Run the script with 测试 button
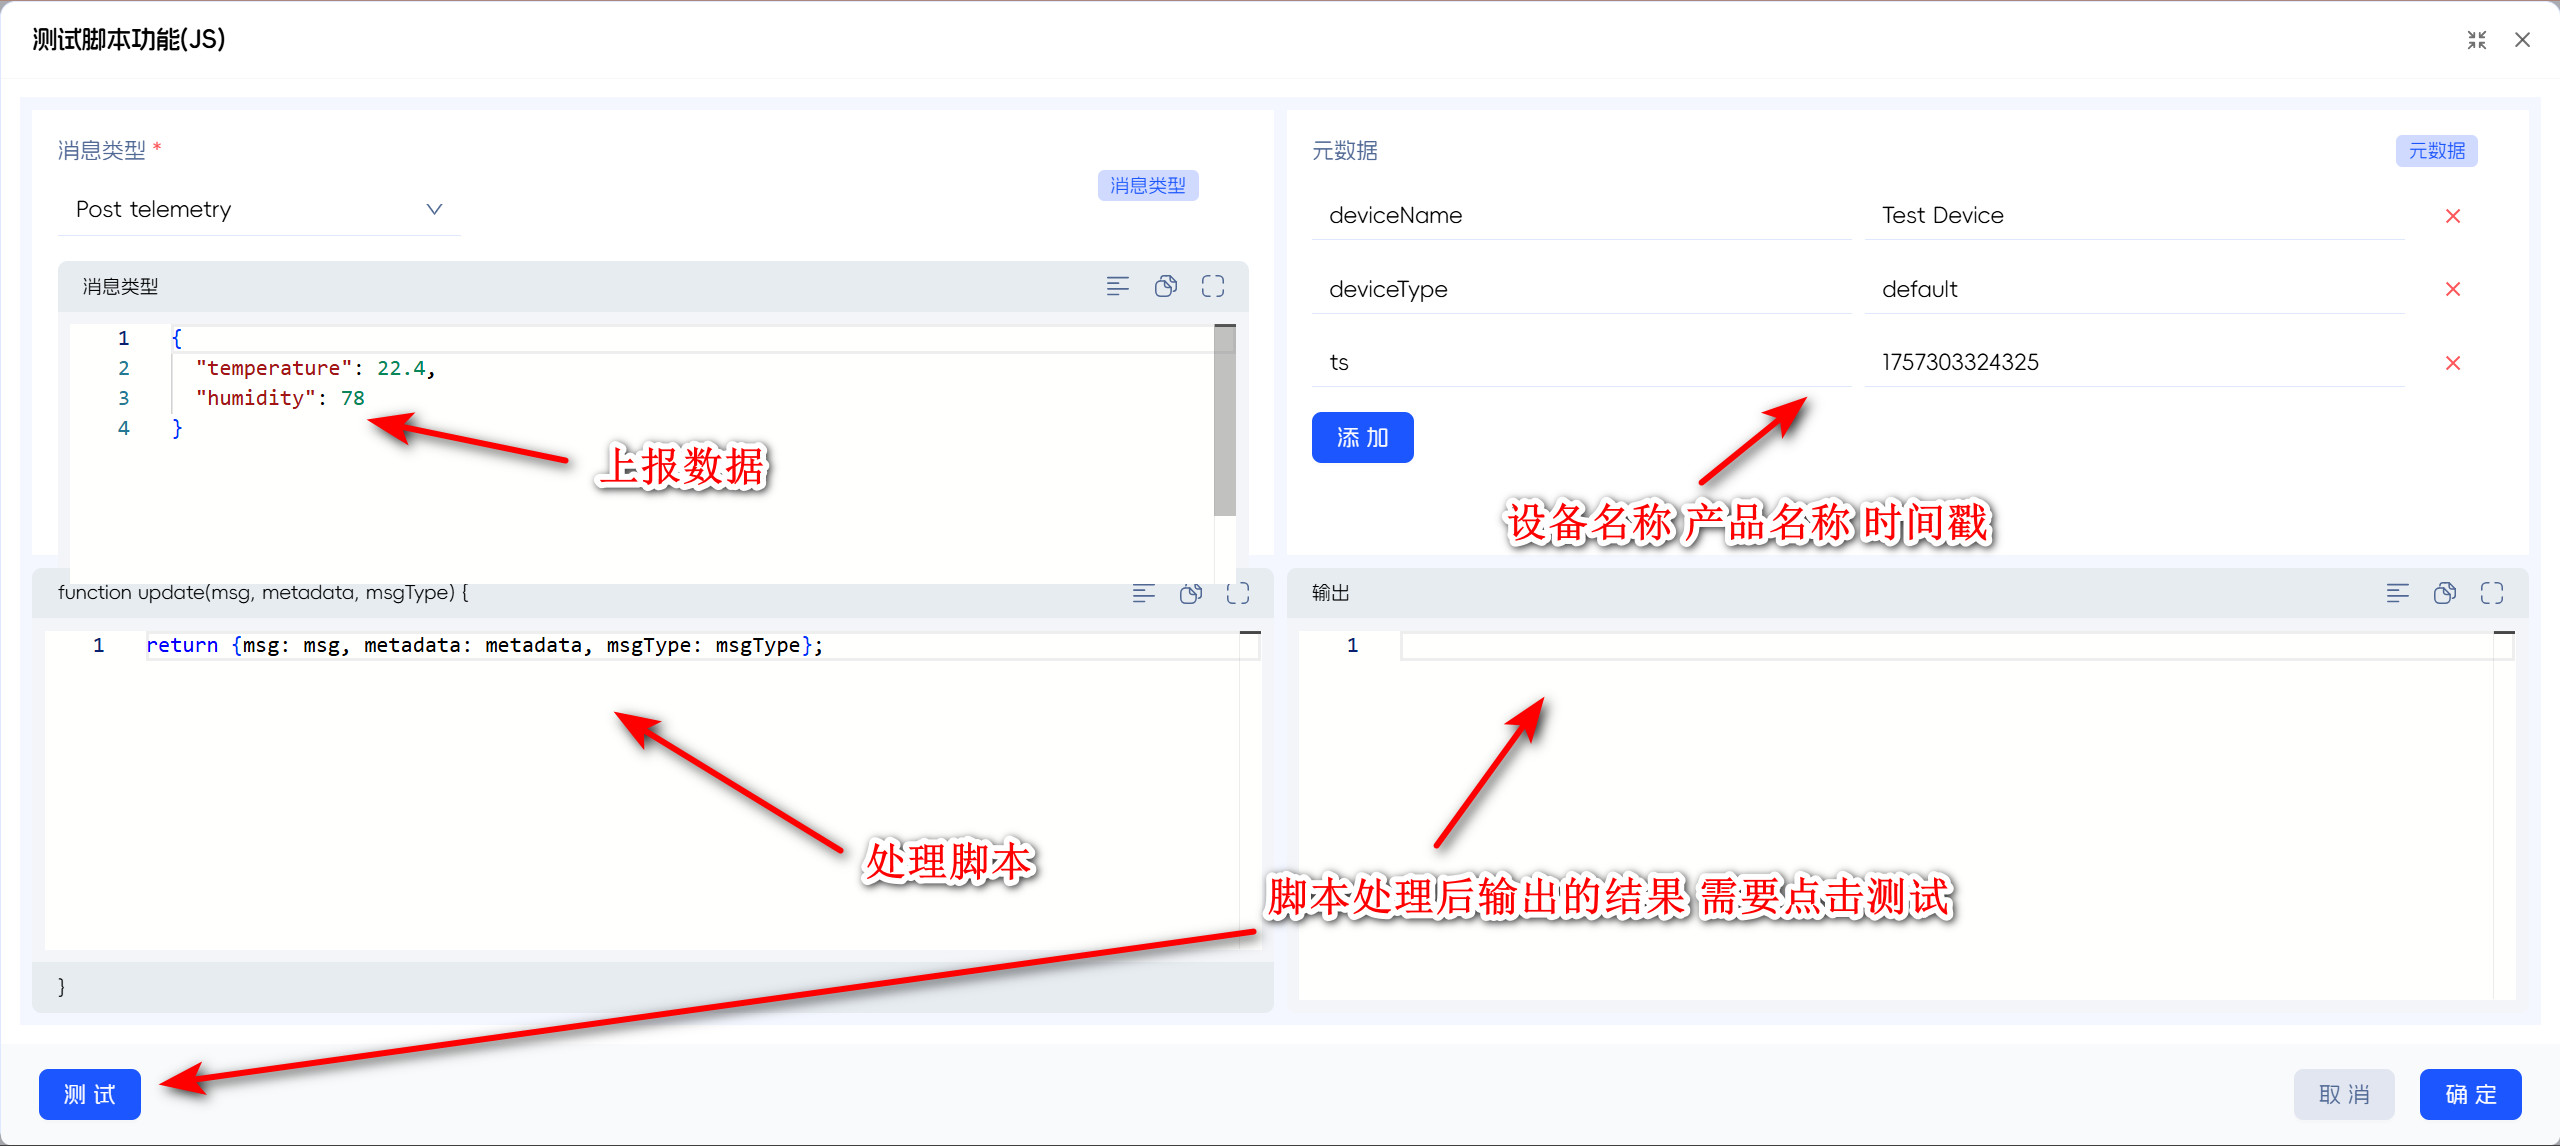Screen dimensions: 2560x1146 point(90,1094)
